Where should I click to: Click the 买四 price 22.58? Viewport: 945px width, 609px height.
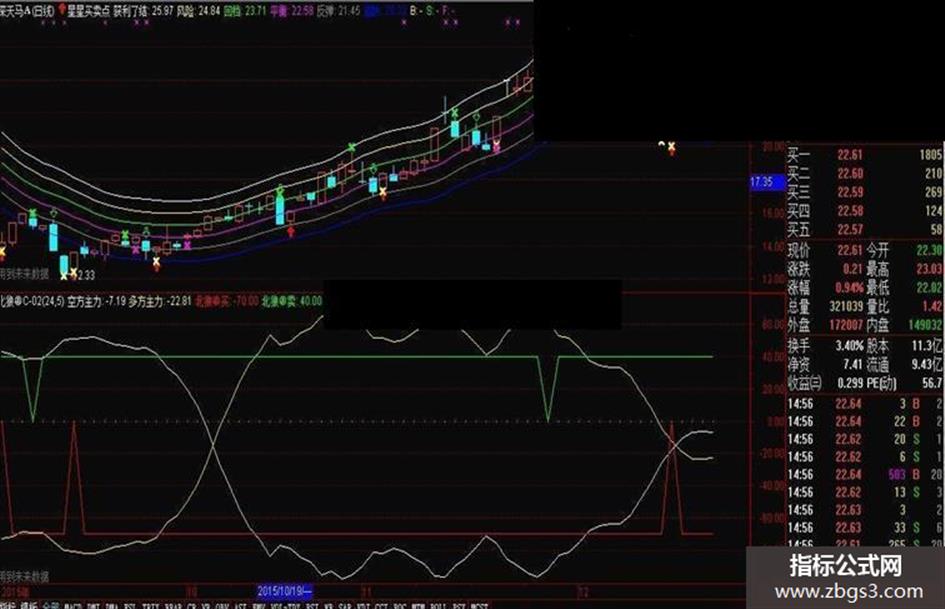850,211
